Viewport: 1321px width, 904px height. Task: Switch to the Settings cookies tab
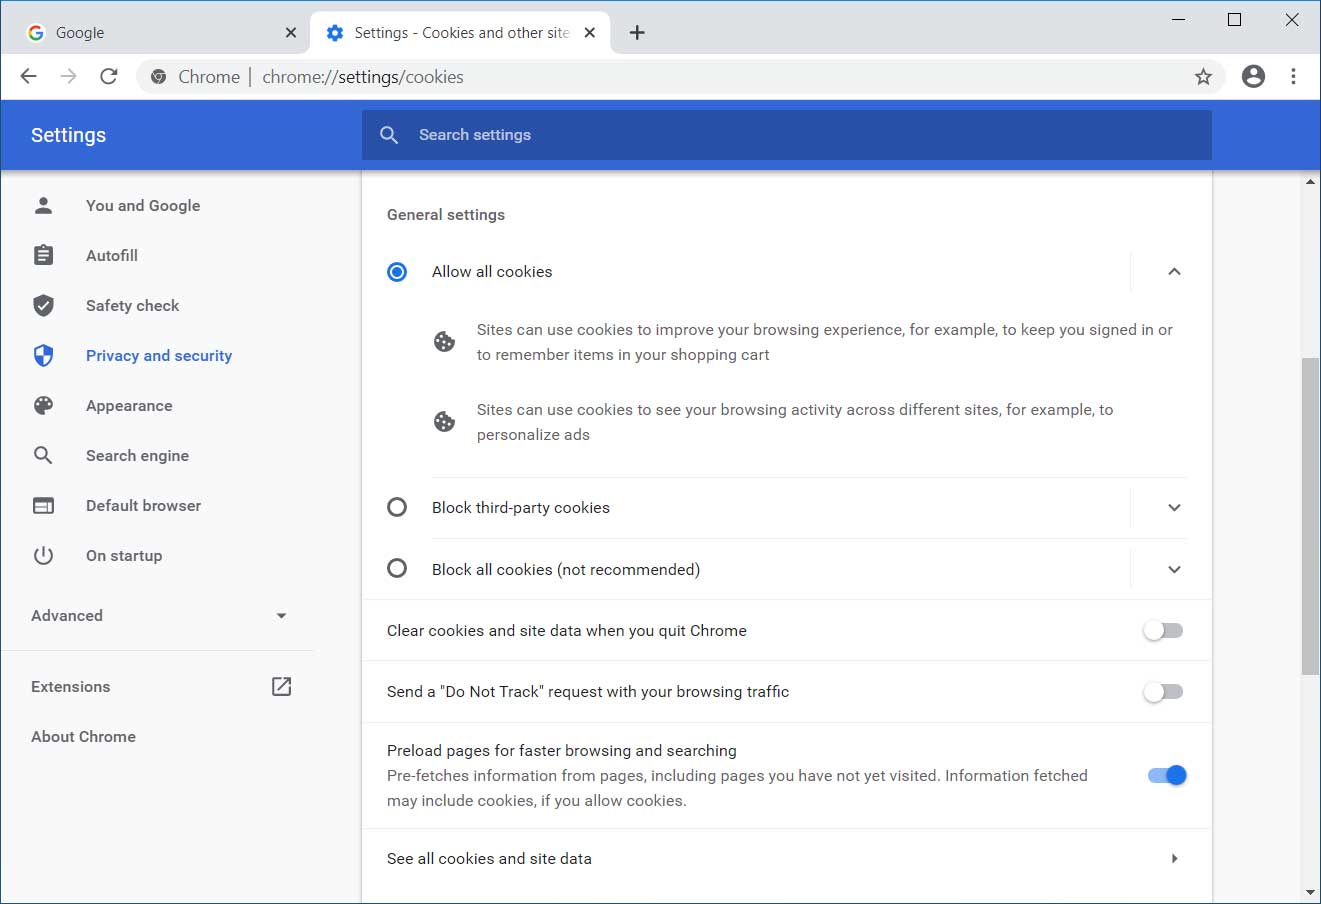click(460, 33)
